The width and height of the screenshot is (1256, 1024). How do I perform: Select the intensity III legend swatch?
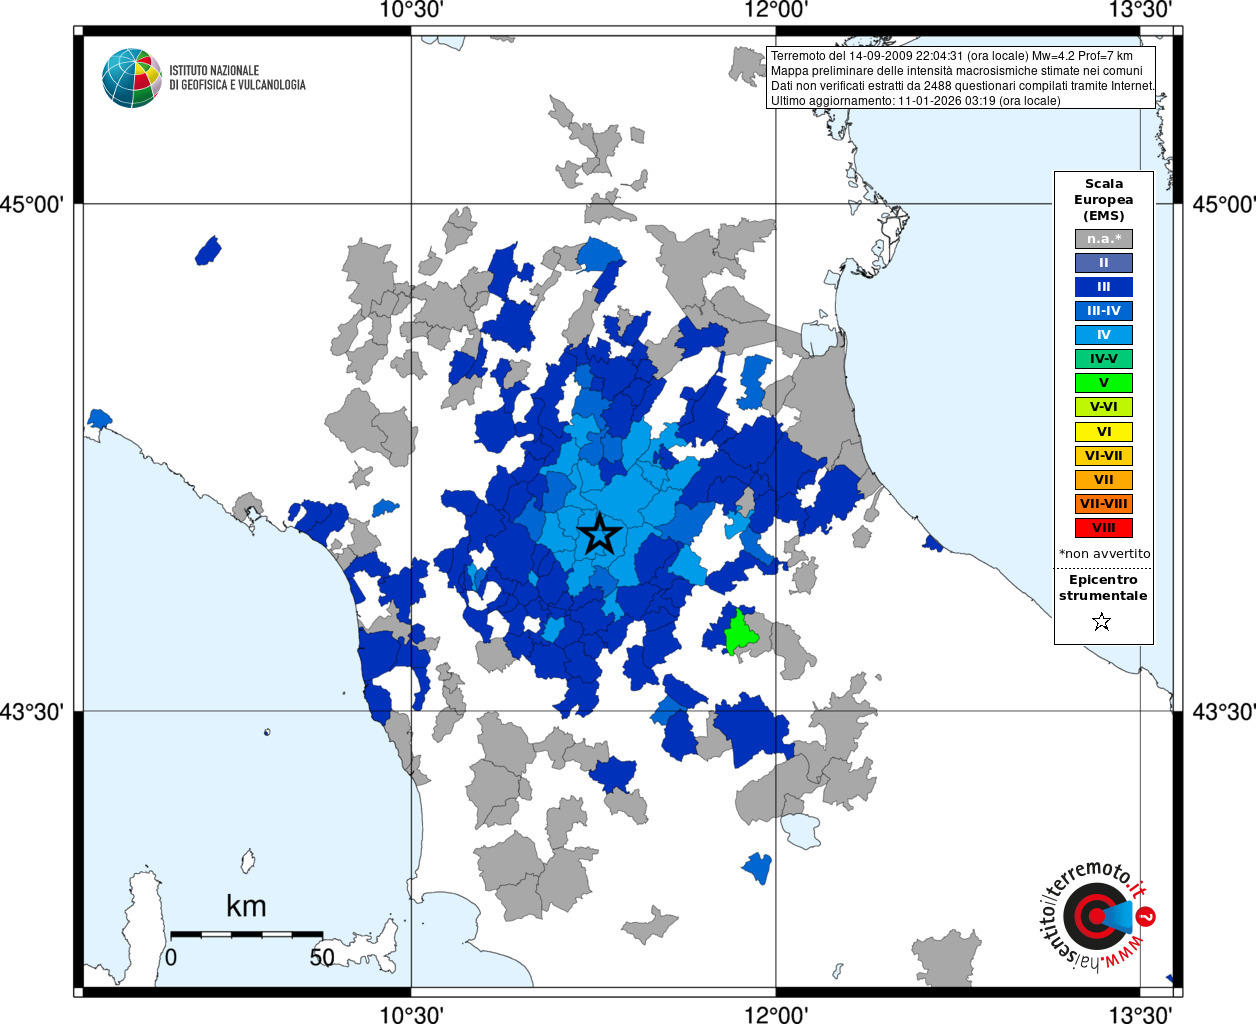pos(1104,287)
